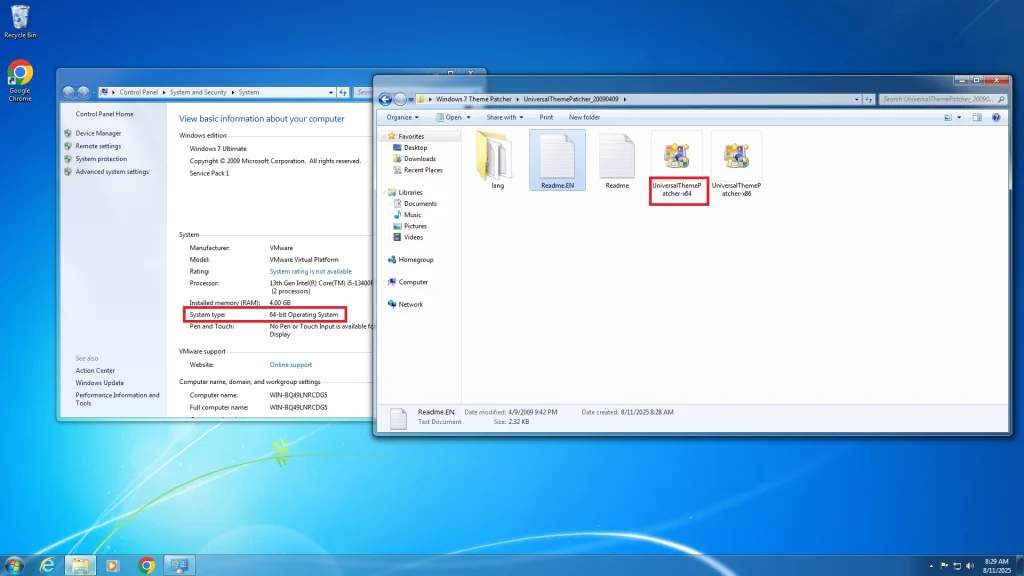Select Homegroup in the navigation pane
Image resolution: width=1024 pixels, height=576 pixels.
[x=415, y=260]
